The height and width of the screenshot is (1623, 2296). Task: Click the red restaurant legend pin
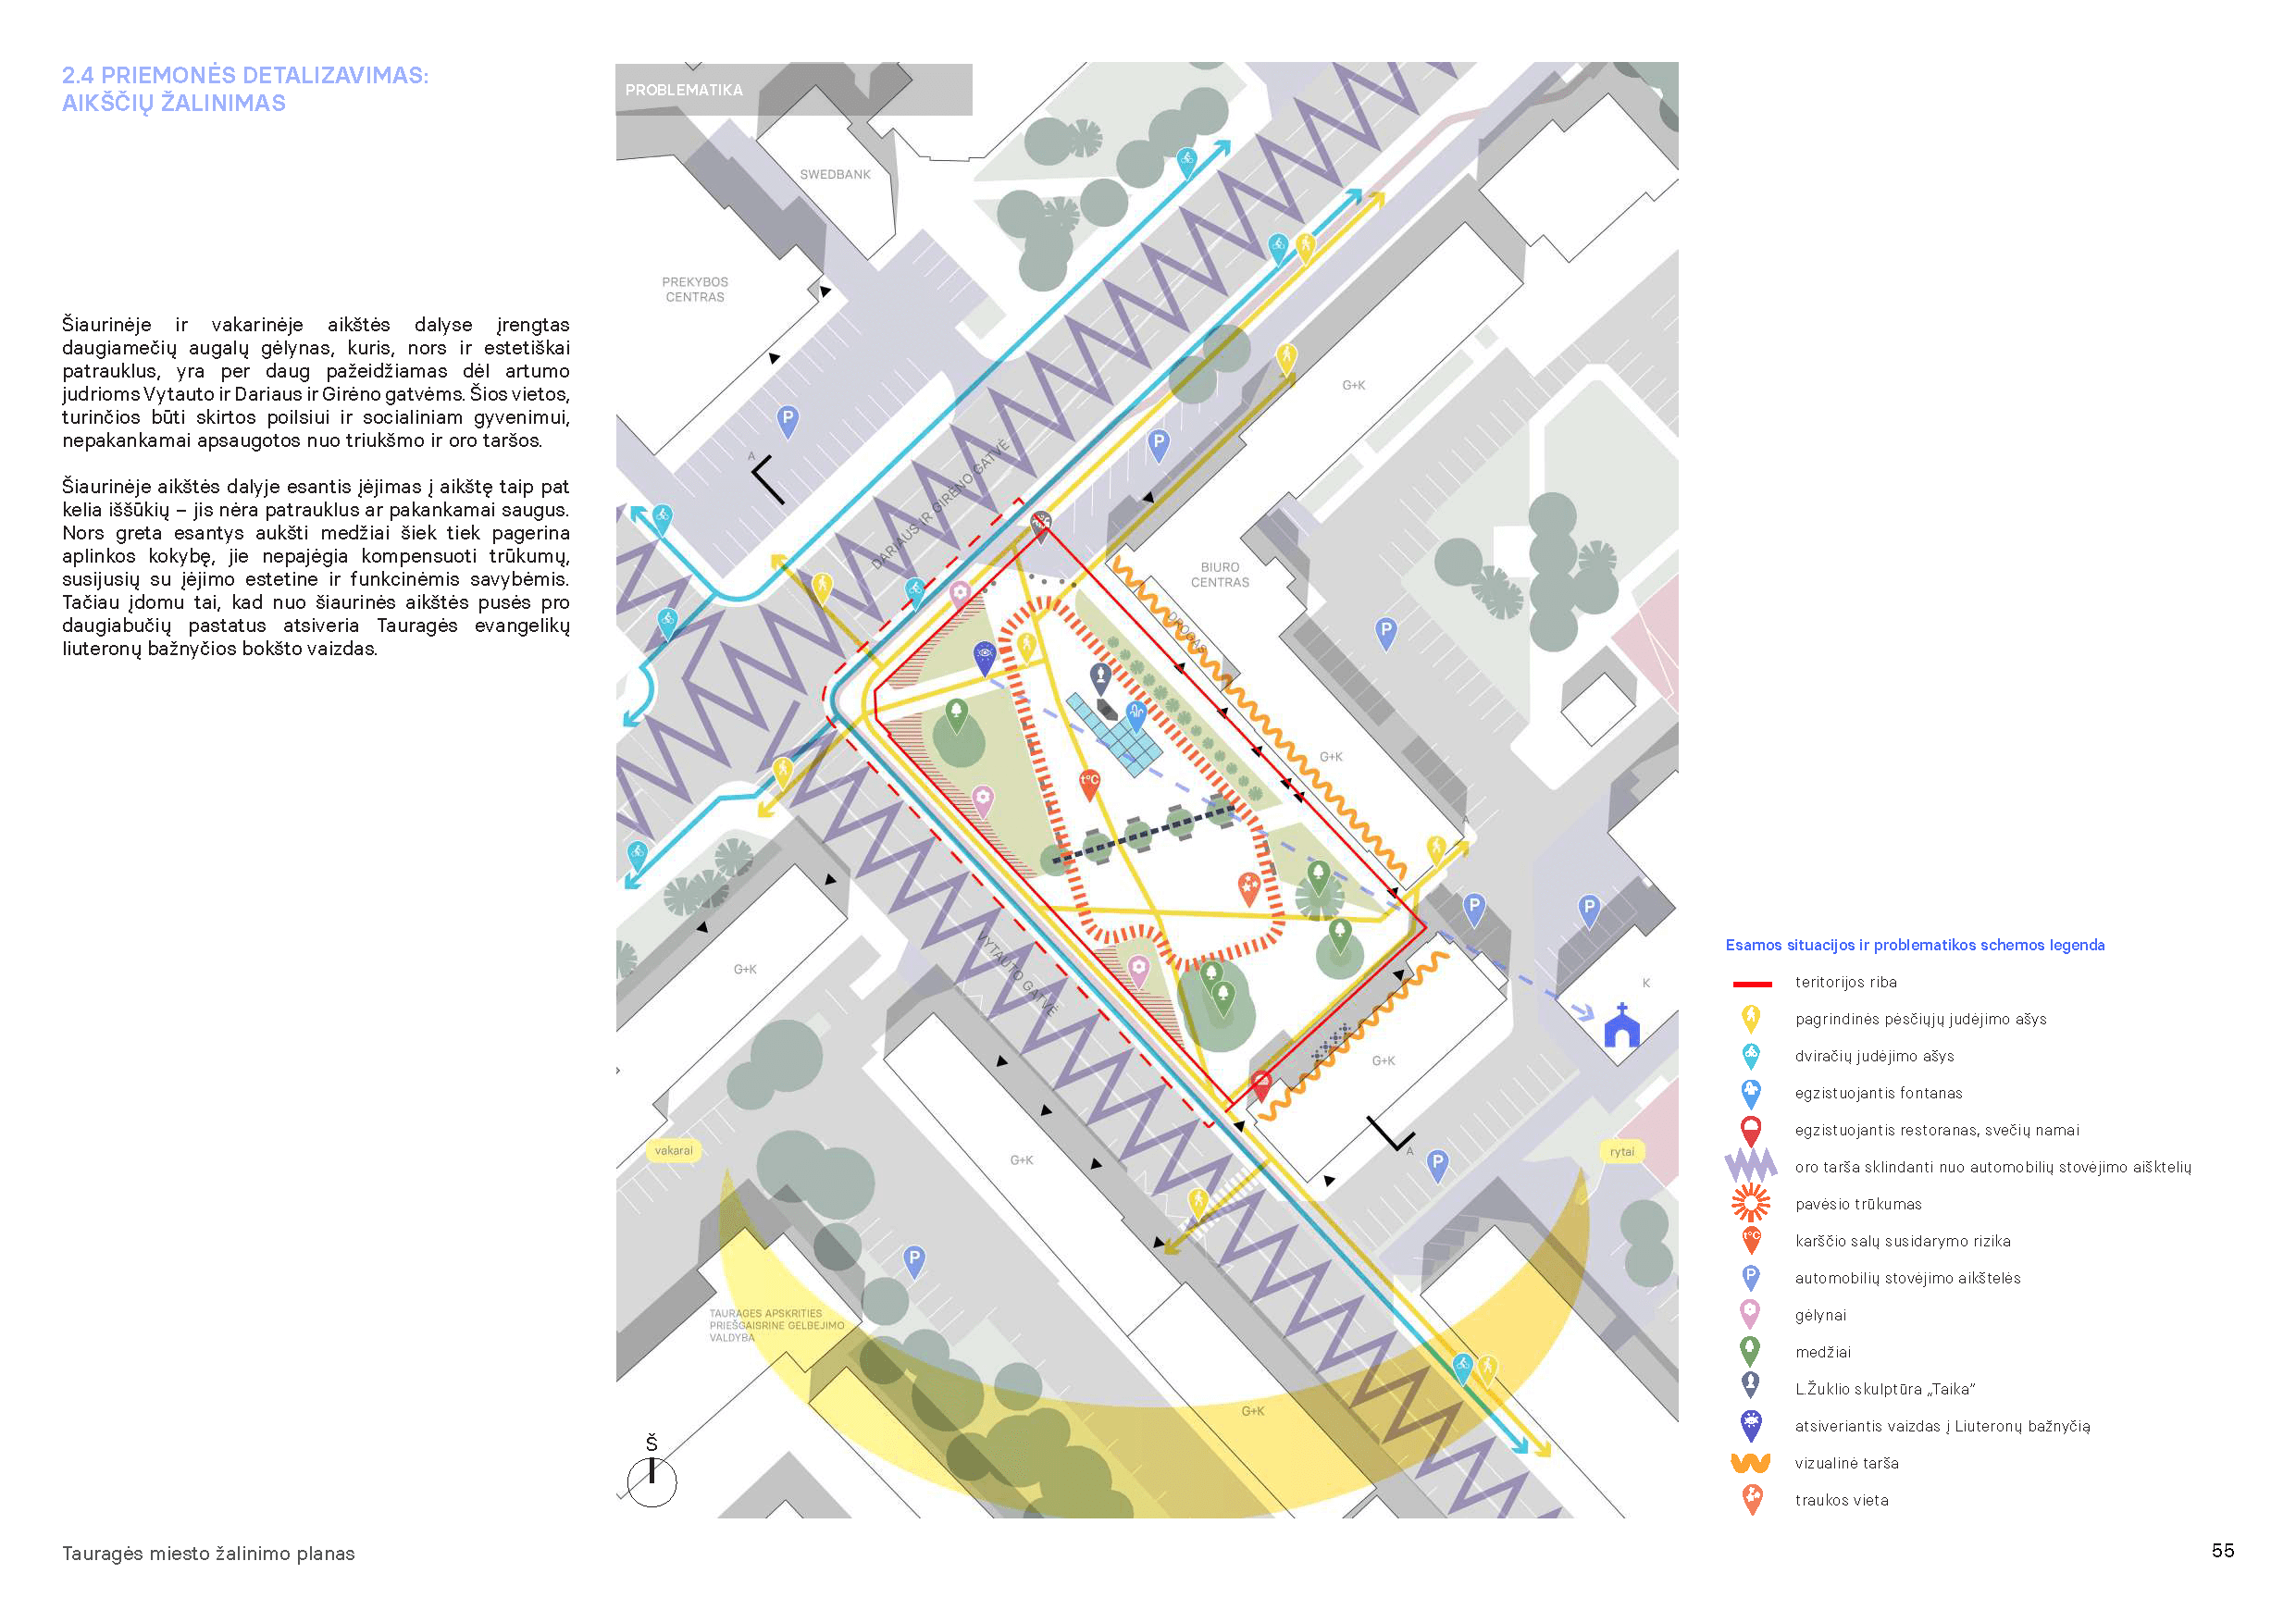pyautogui.click(x=1750, y=1130)
